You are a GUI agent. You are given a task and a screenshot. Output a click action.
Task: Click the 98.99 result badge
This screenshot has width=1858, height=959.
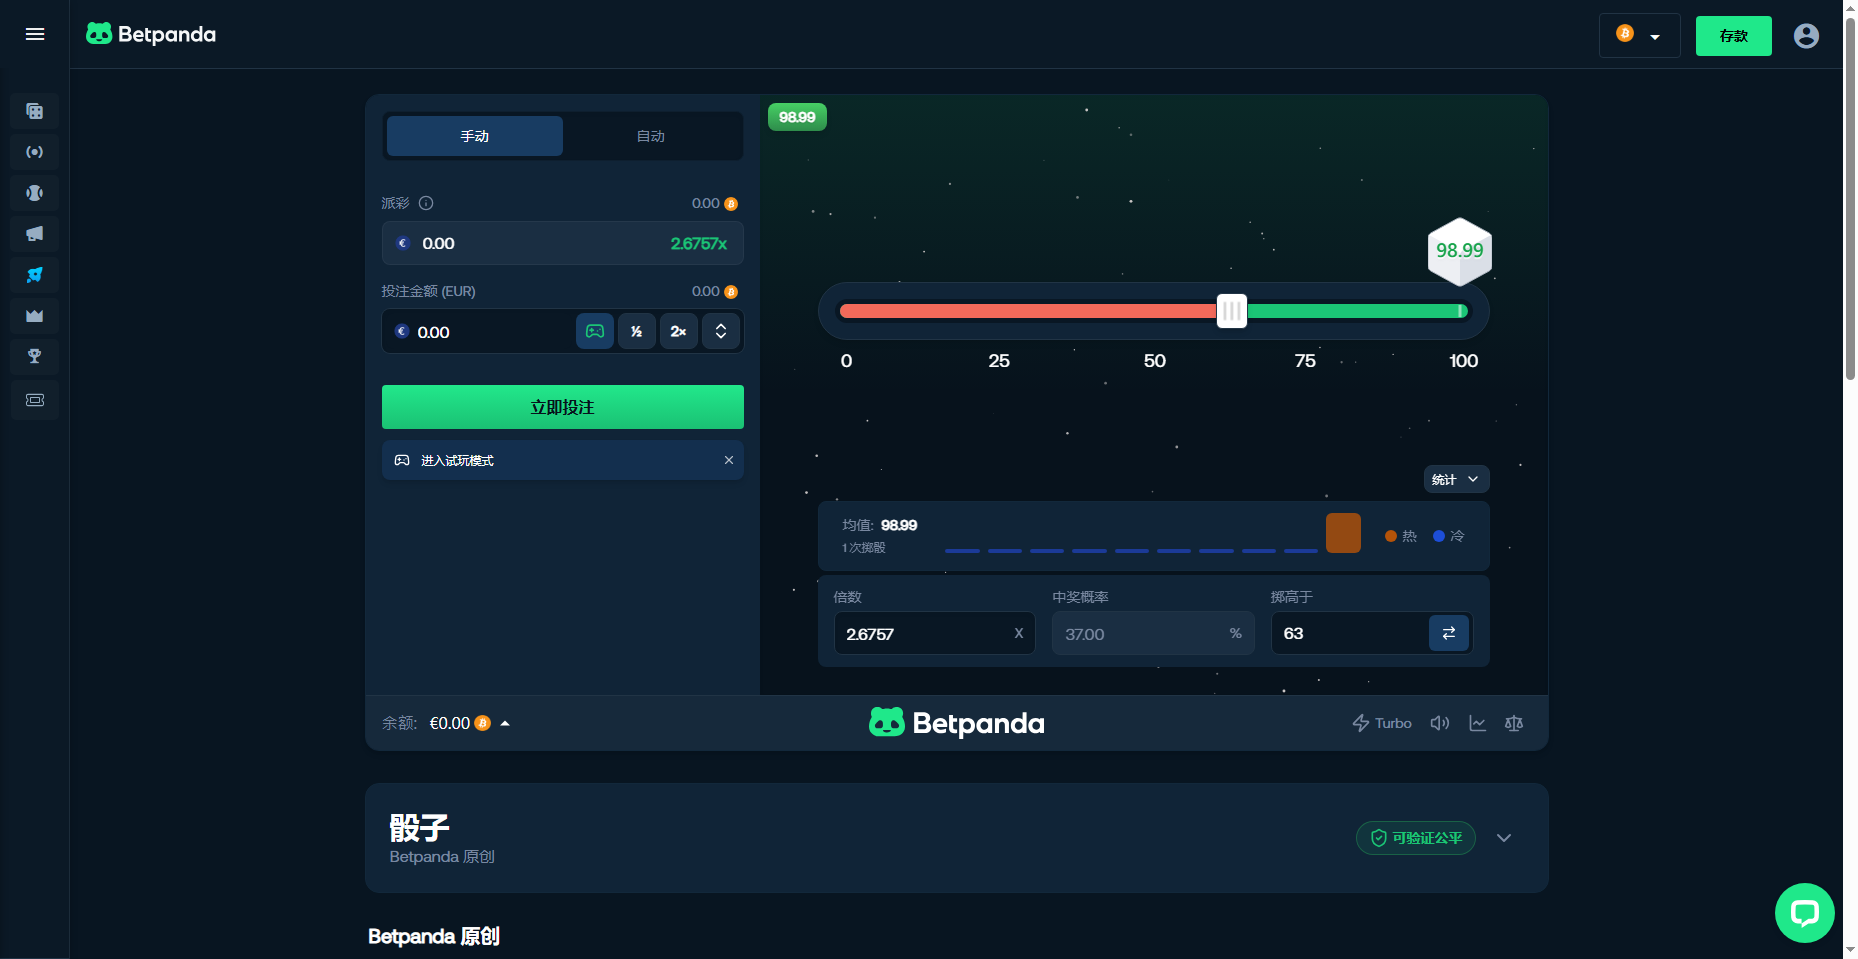pos(797,117)
